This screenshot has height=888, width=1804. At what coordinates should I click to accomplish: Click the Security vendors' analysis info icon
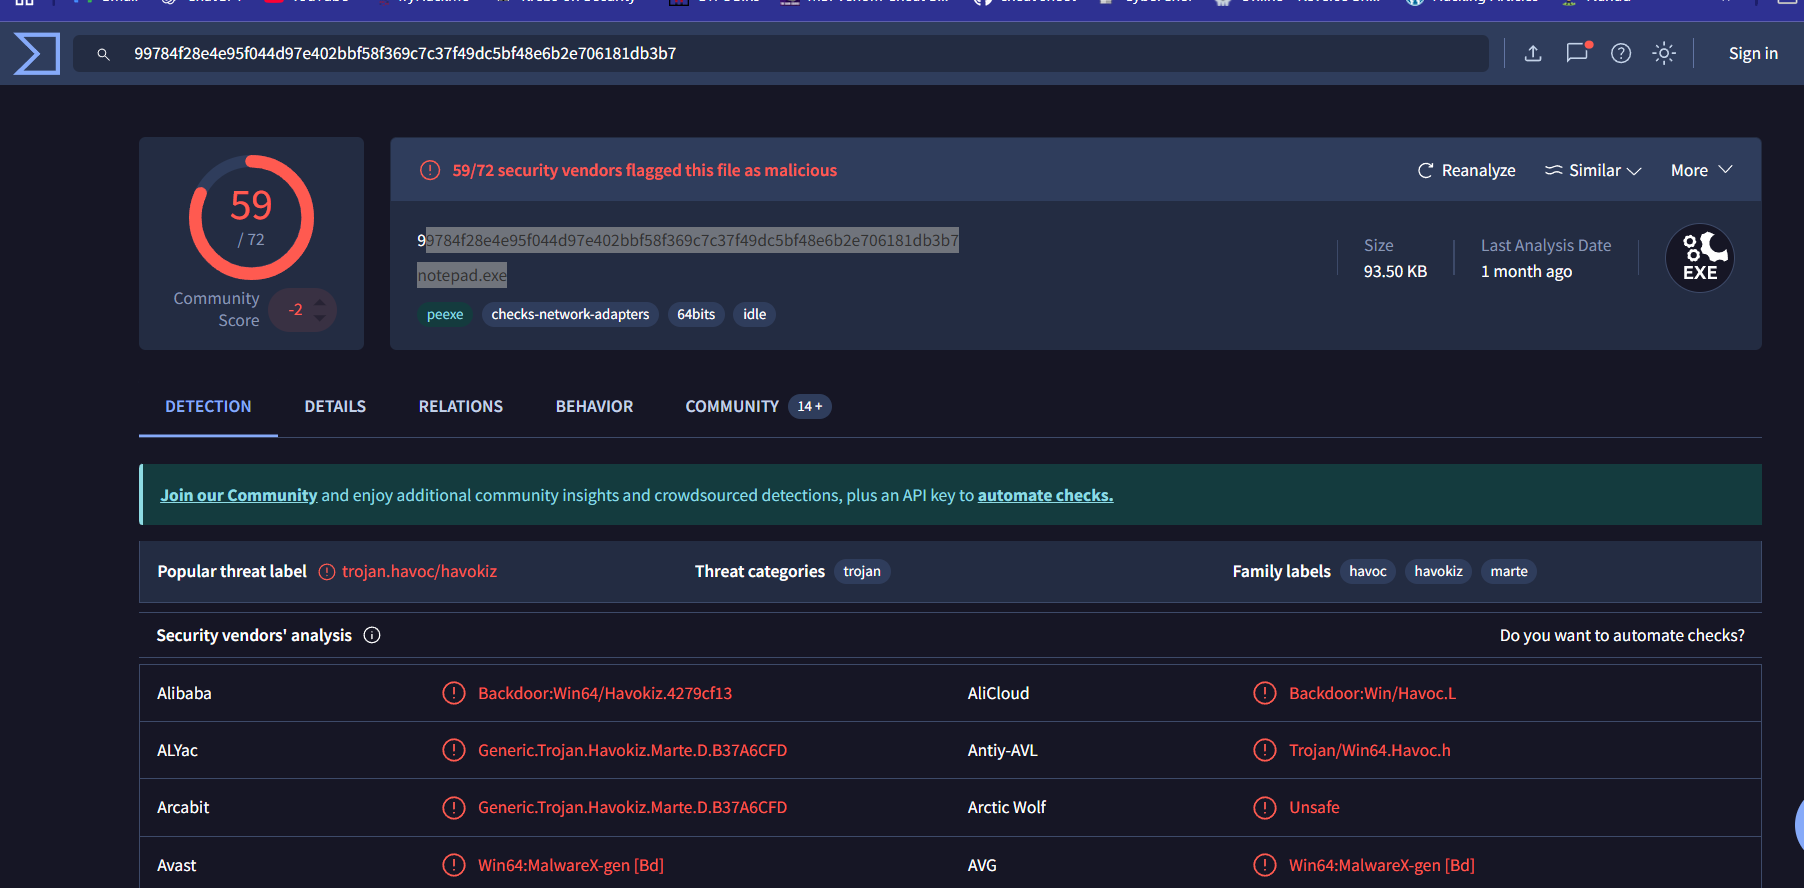(x=372, y=635)
